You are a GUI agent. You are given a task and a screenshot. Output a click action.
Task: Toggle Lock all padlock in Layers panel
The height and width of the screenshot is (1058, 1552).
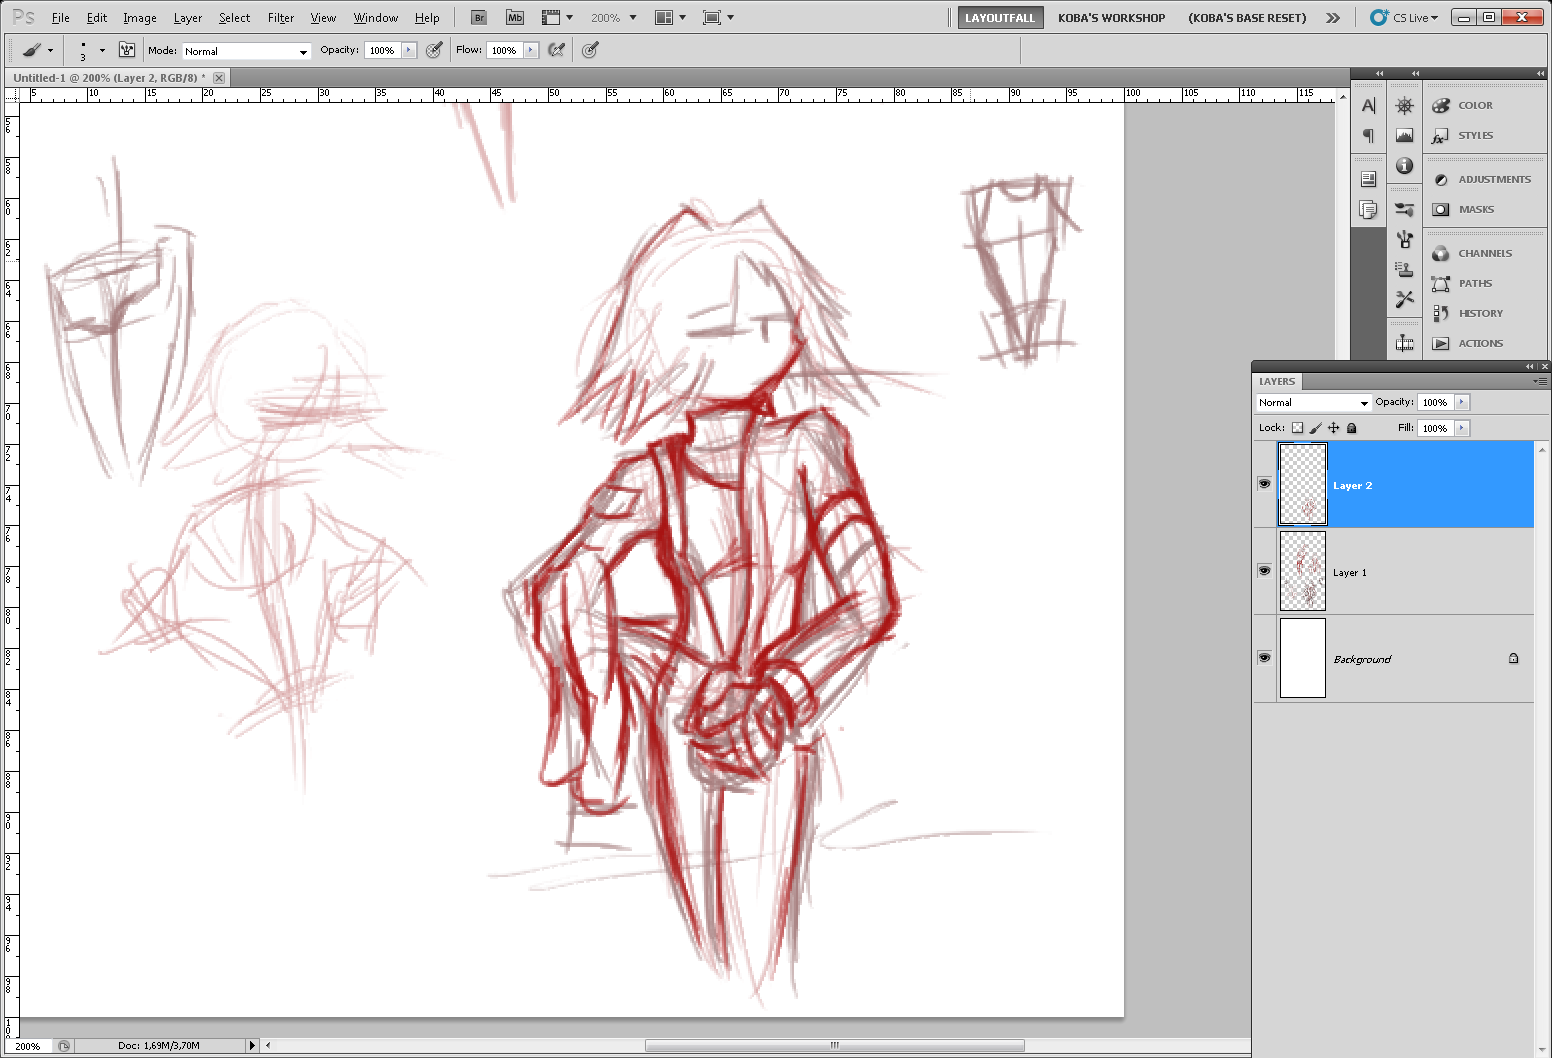point(1352,428)
